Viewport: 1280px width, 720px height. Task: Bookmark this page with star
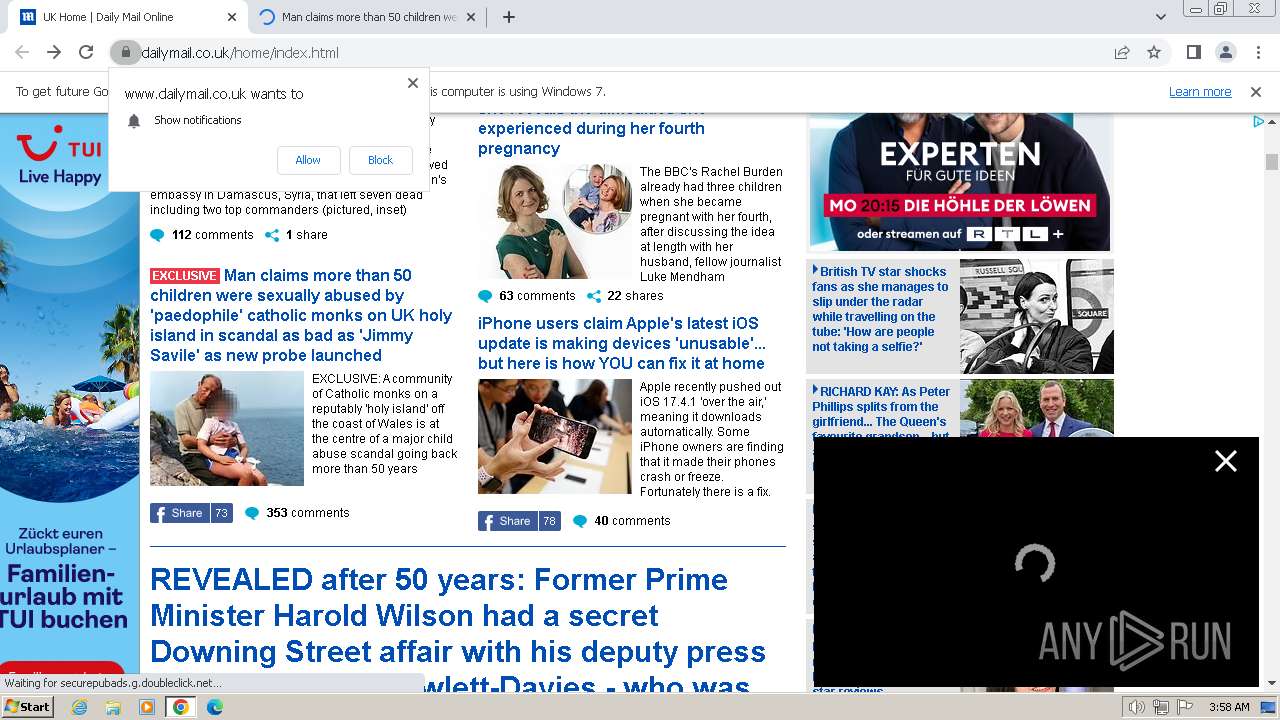coord(1154,52)
